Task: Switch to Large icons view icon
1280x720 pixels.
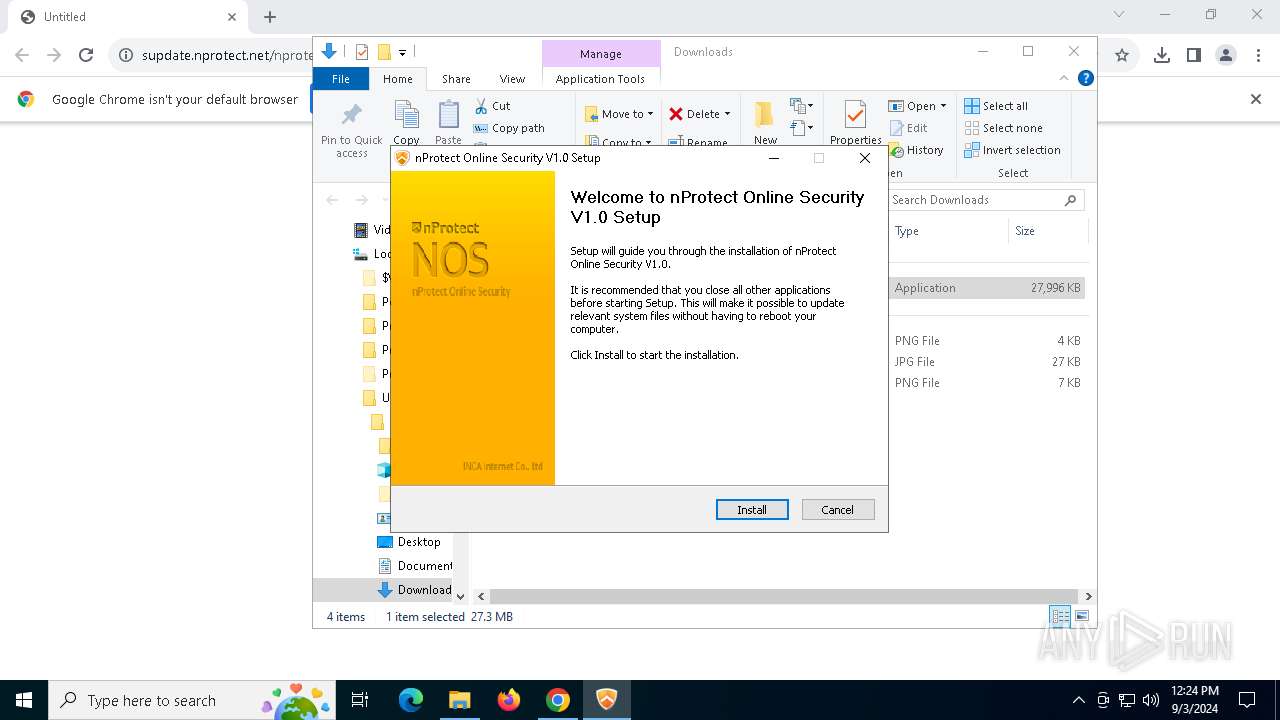Action: 1081,616
